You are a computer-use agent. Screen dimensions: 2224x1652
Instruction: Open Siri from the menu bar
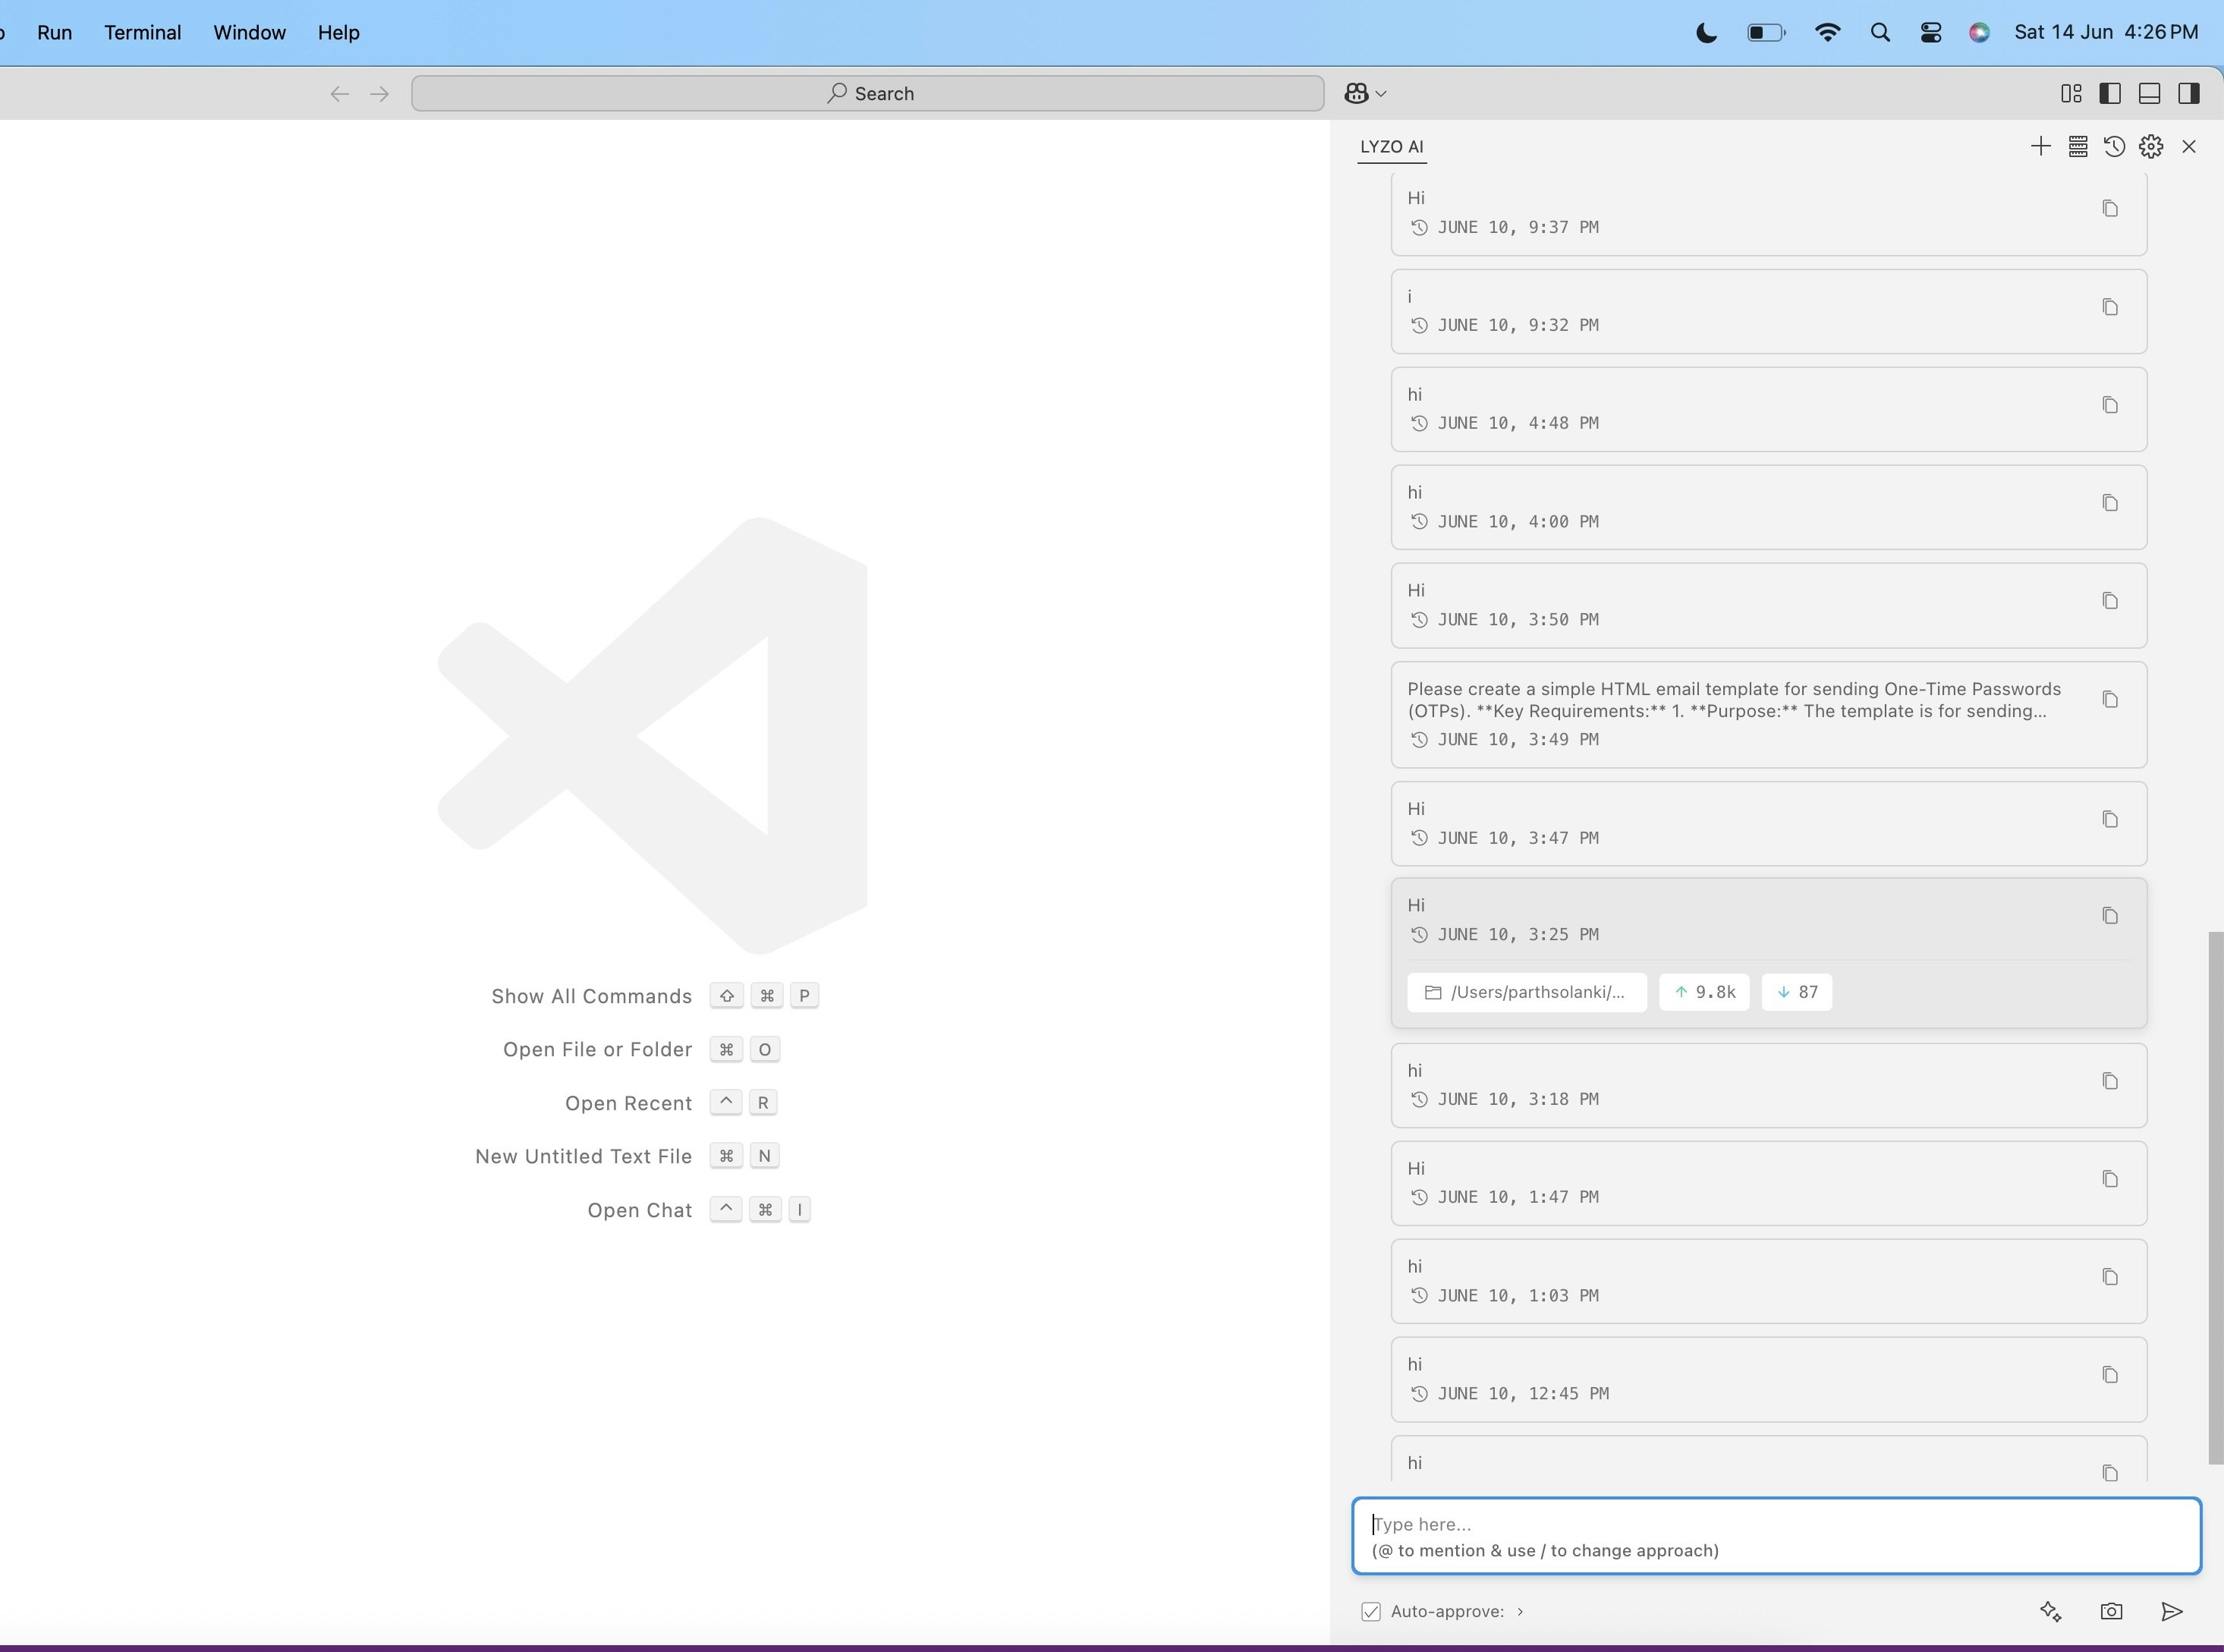[x=1979, y=32]
